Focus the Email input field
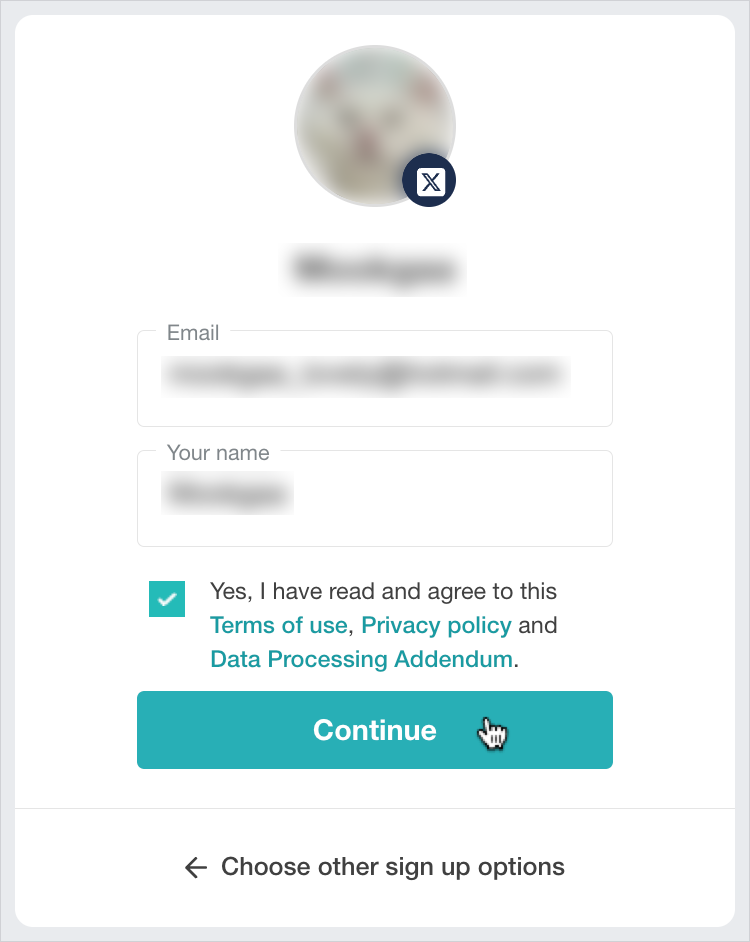 tap(375, 380)
